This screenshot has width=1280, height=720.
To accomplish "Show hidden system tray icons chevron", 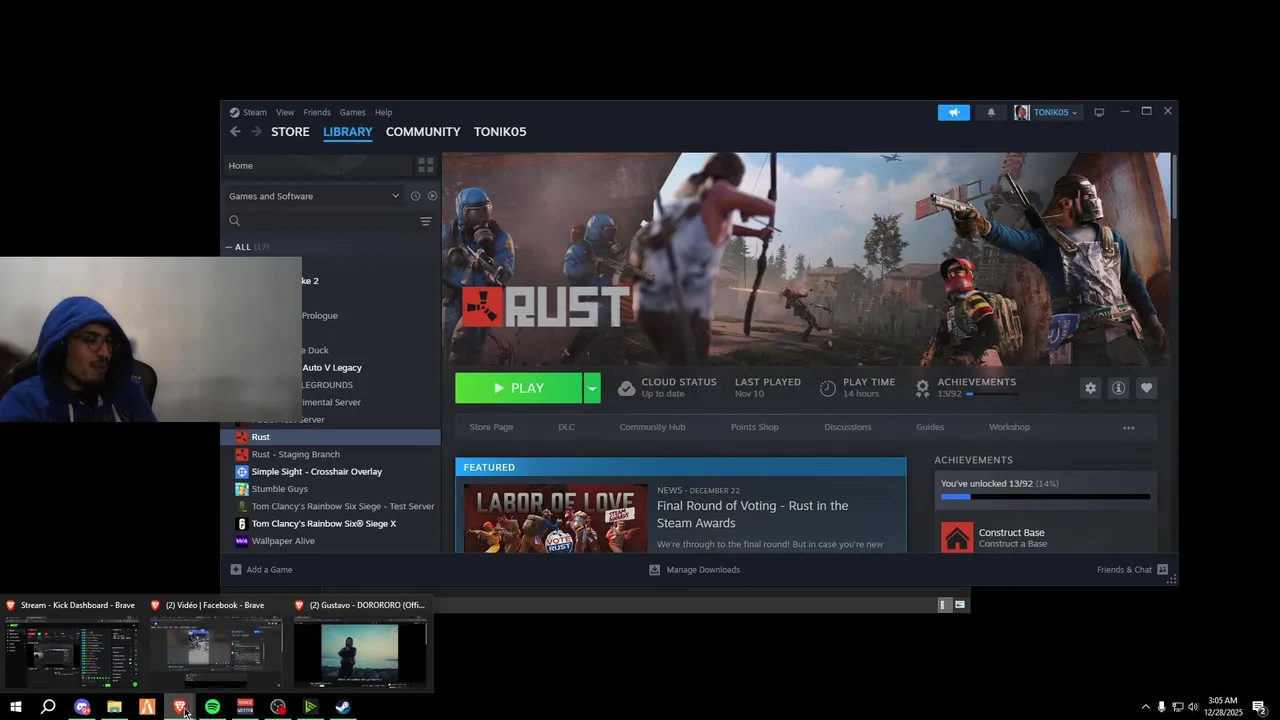I will pos(1145,707).
